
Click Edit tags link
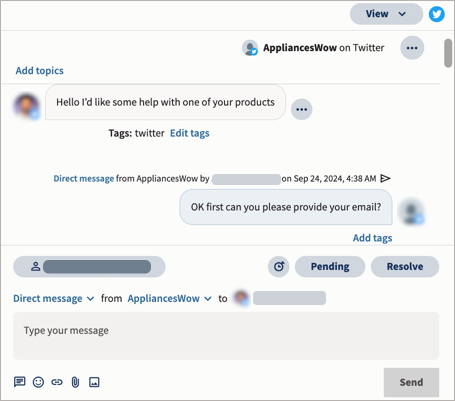coord(190,133)
